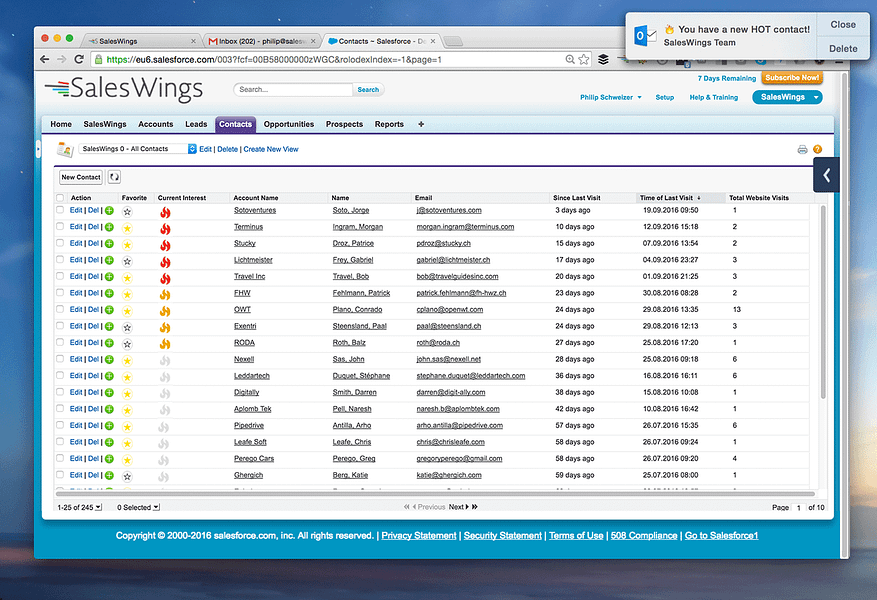Bookmark the page with star icon
This screenshot has width=877, height=600.
click(x=583, y=59)
